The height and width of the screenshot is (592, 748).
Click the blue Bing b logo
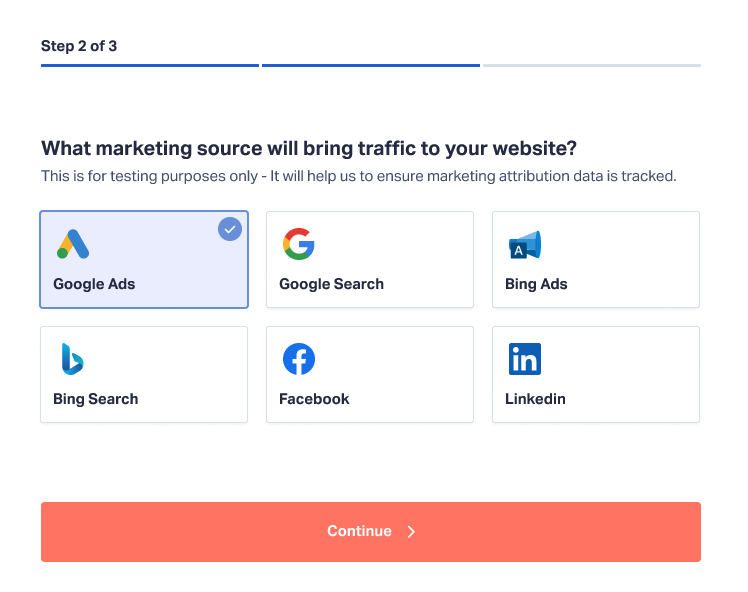73,359
